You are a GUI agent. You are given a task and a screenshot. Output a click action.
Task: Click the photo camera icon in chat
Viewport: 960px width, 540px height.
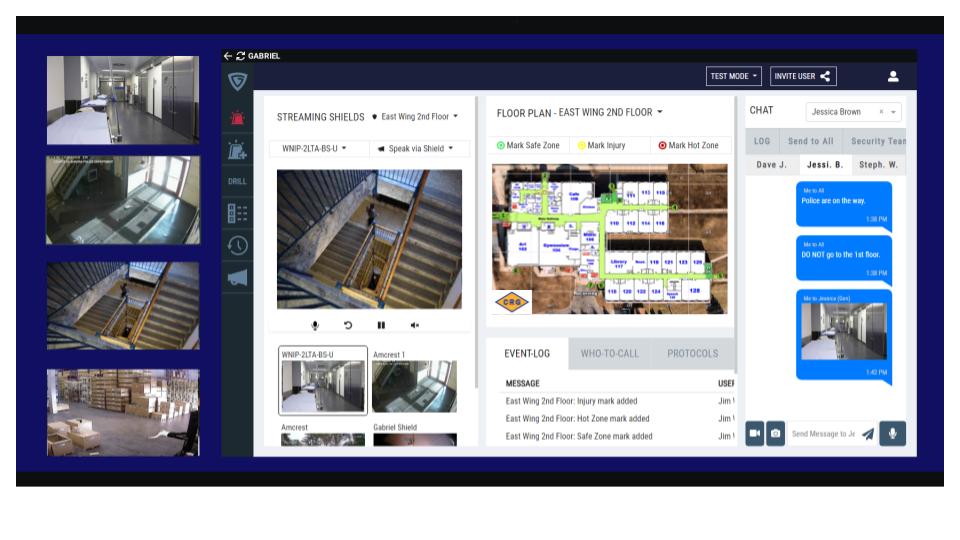(x=775, y=433)
